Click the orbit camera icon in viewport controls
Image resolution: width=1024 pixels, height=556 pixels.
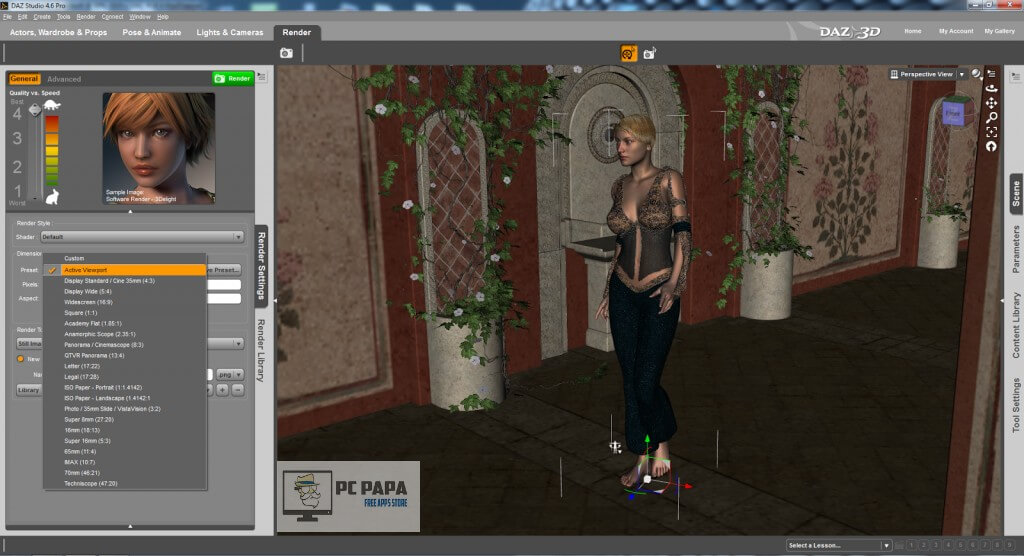(991, 88)
